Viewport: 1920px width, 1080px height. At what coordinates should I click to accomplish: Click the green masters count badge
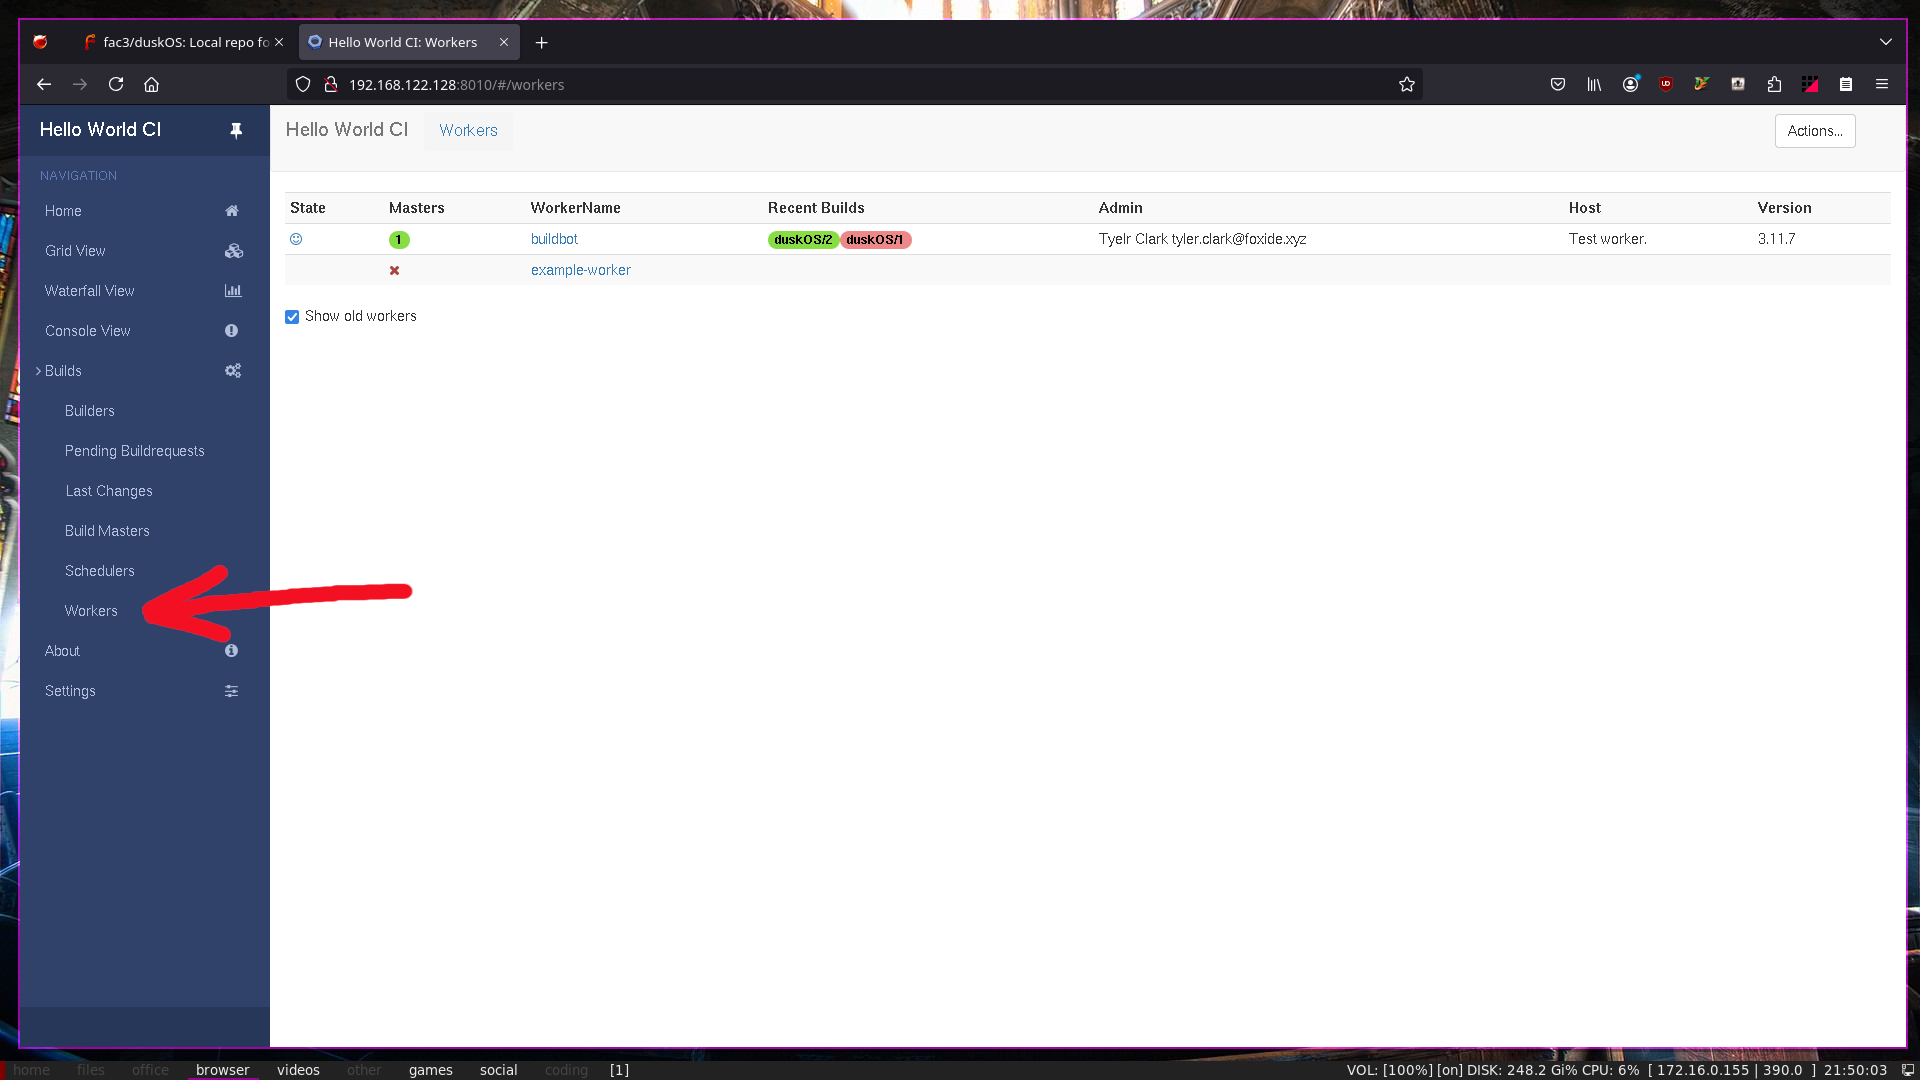point(399,240)
